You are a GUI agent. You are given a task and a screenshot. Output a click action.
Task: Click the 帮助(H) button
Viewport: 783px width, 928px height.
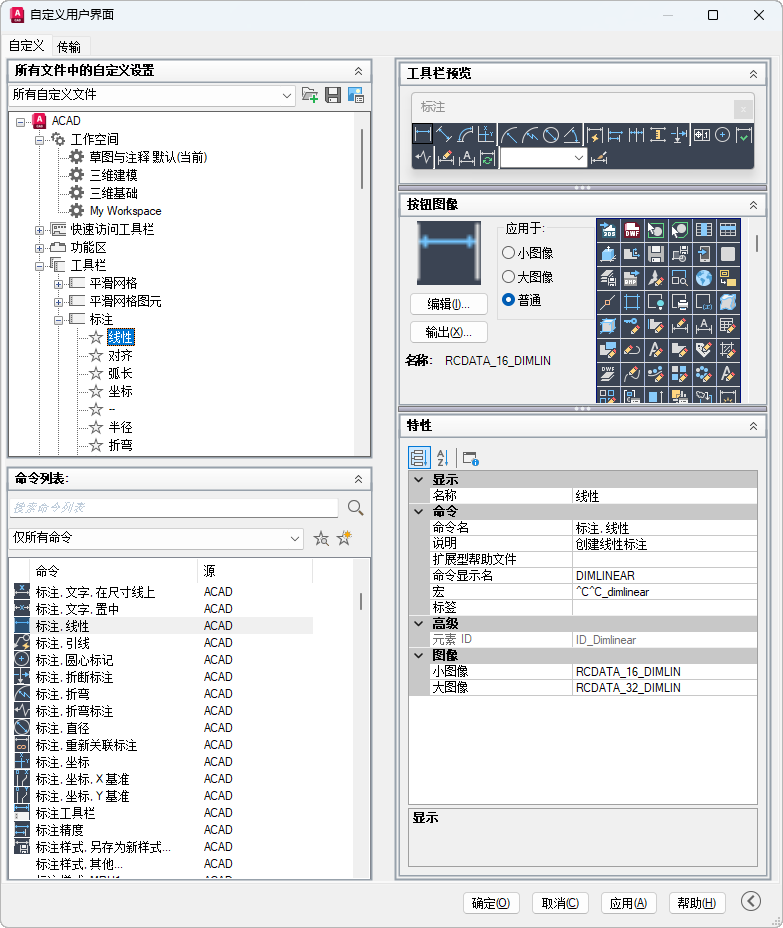point(697,903)
